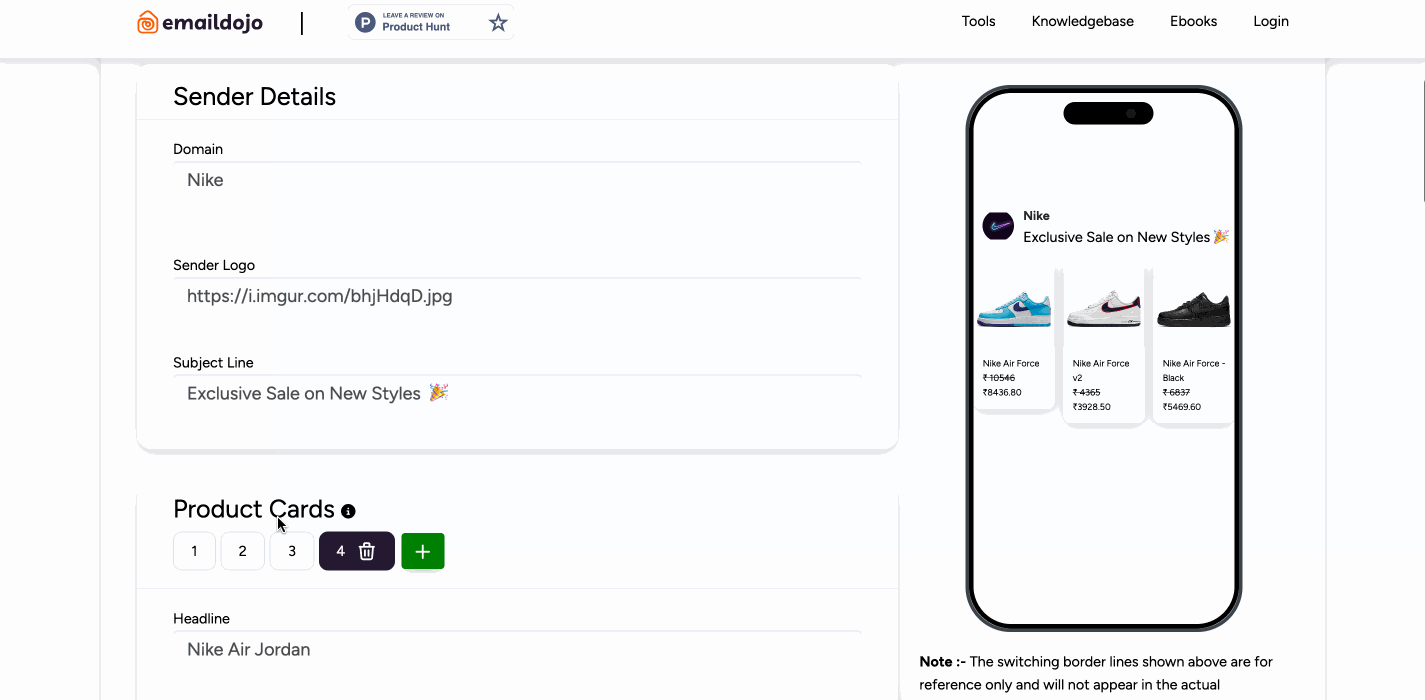
Task: Edit the Domain field containing Nike
Action: [517, 181]
